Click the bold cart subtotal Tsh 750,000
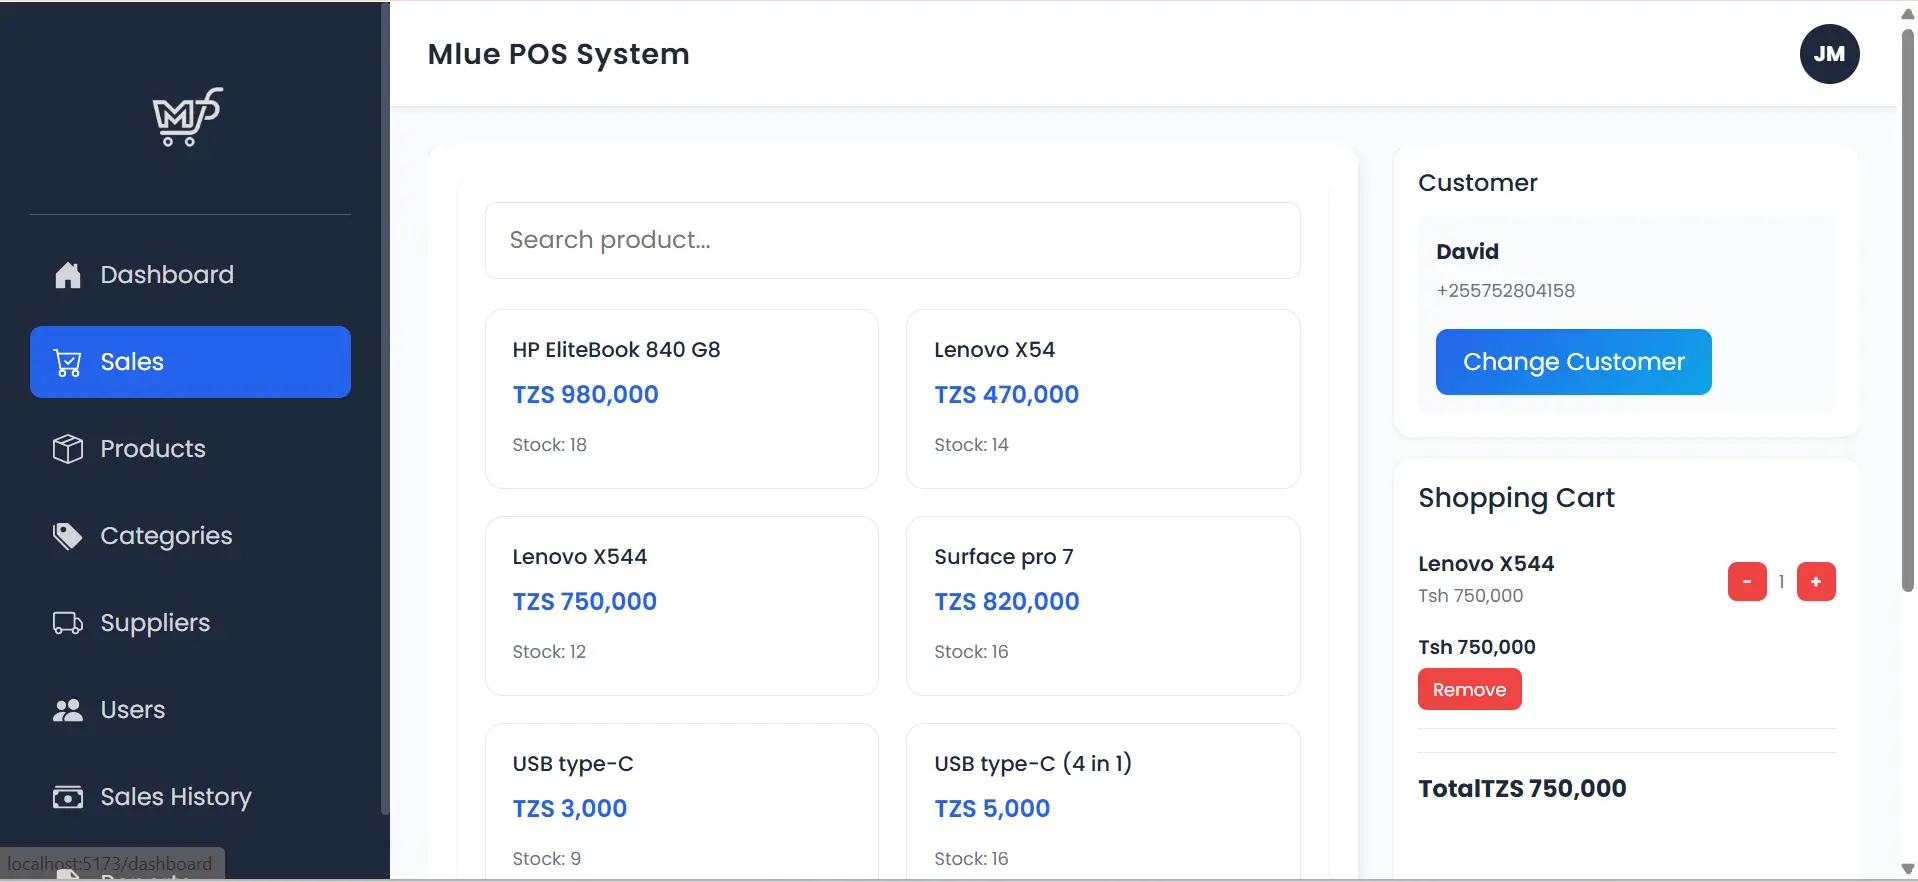 point(1476,647)
